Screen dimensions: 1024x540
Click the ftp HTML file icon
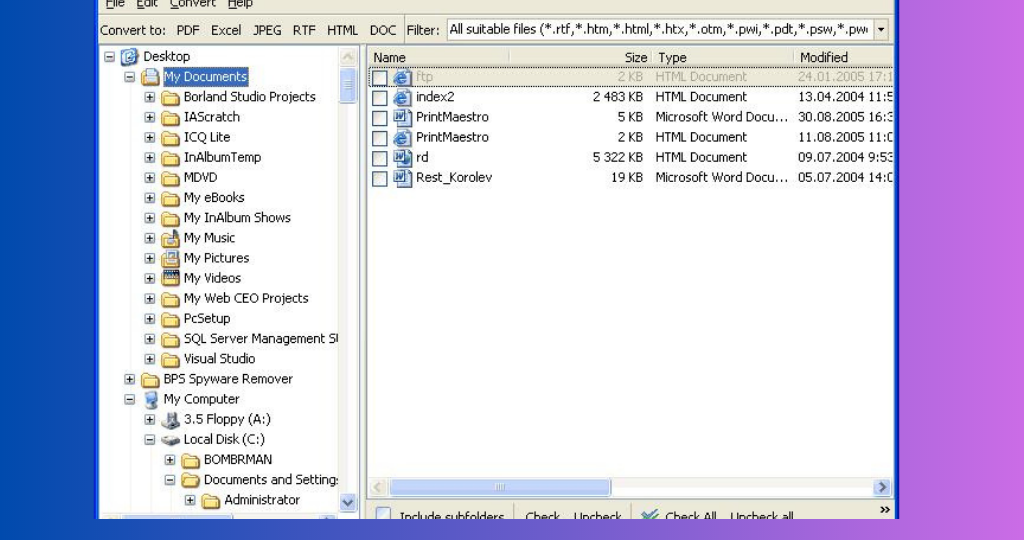(x=402, y=78)
